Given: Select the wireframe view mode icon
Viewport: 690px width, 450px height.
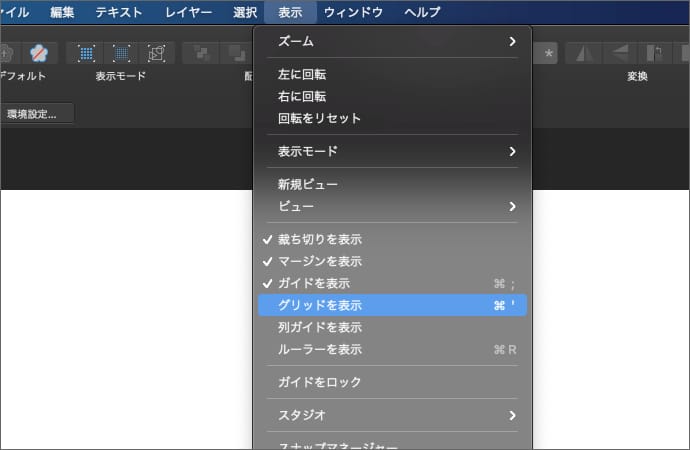Looking at the screenshot, I should point(157,53).
